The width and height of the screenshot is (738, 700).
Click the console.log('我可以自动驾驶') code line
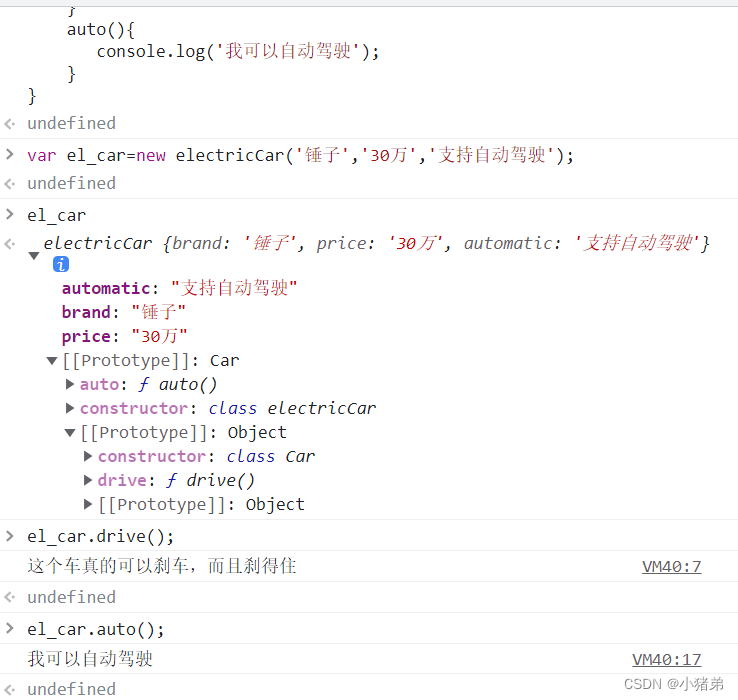(x=238, y=51)
